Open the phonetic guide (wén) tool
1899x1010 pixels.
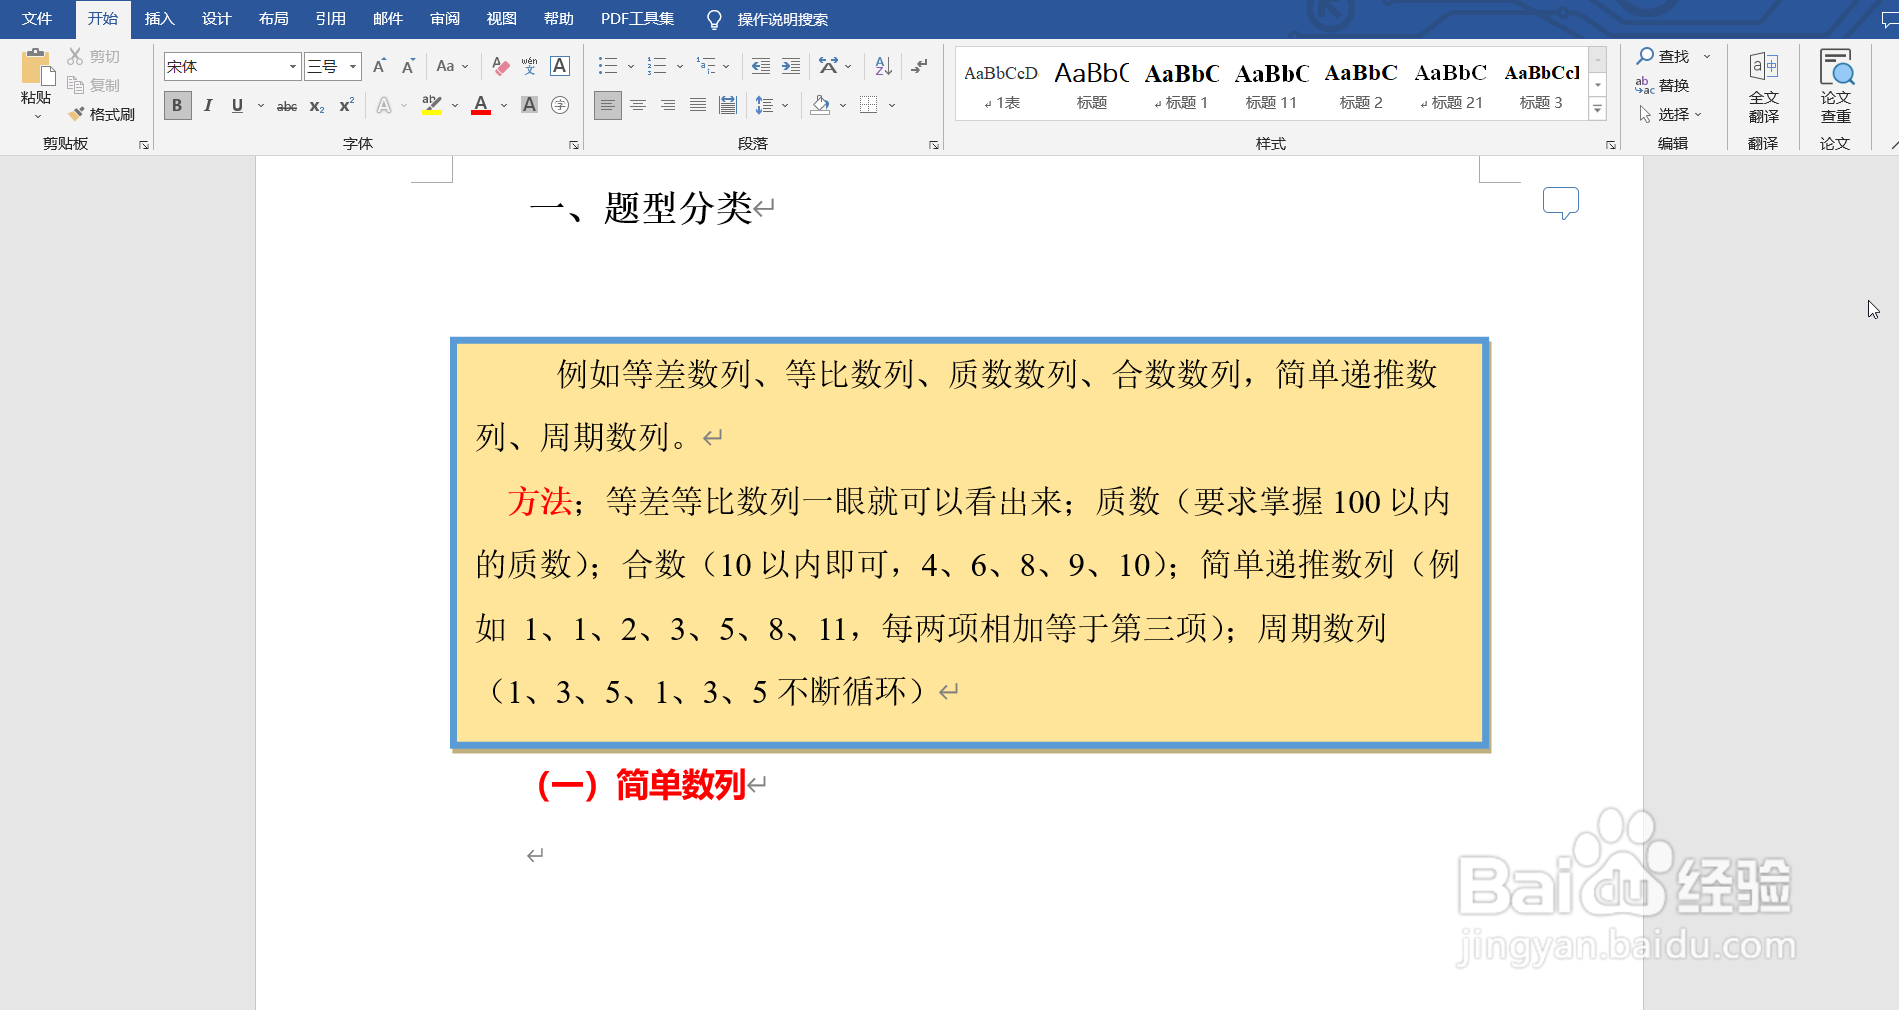(530, 66)
